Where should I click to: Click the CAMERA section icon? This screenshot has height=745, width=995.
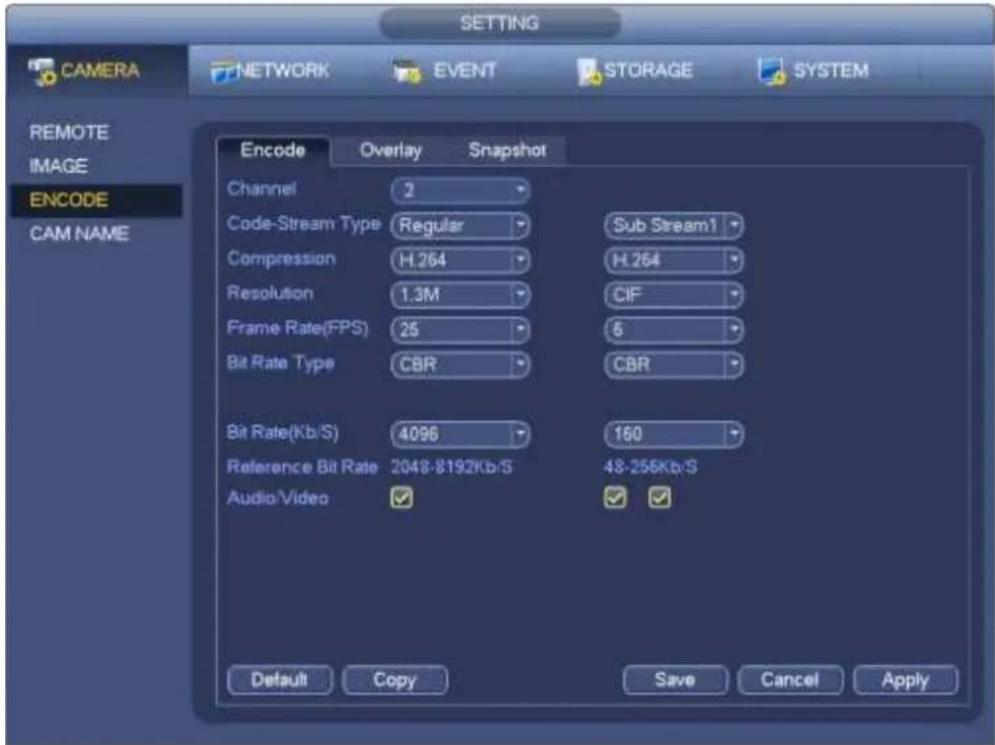pos(43,71)
